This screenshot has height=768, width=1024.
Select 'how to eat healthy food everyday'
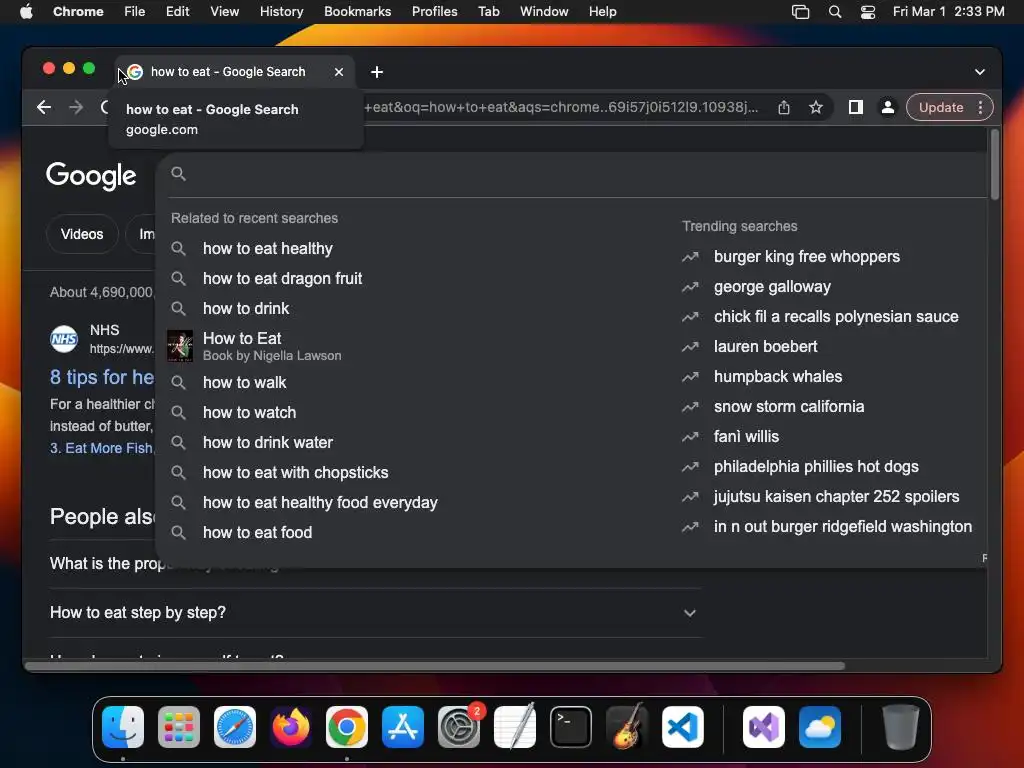(320, 502)
